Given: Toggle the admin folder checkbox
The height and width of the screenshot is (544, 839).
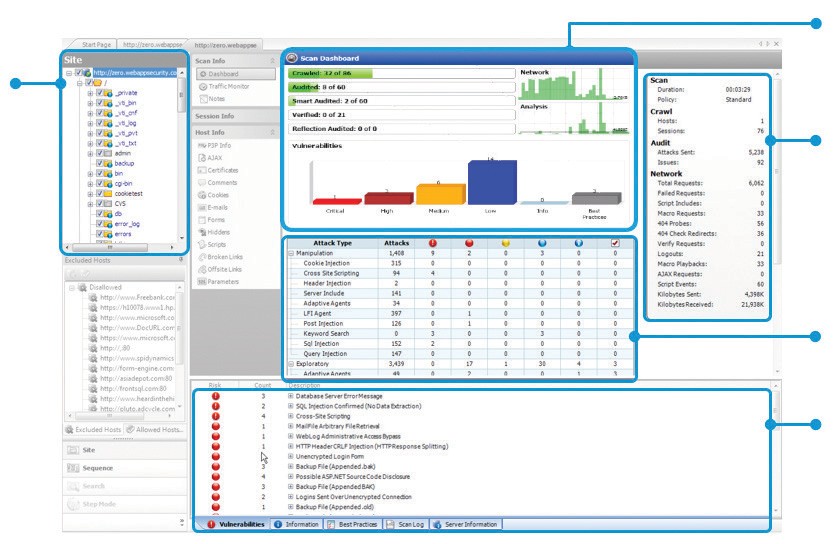Looking at the screenshot, I should [x=99, y=153].
